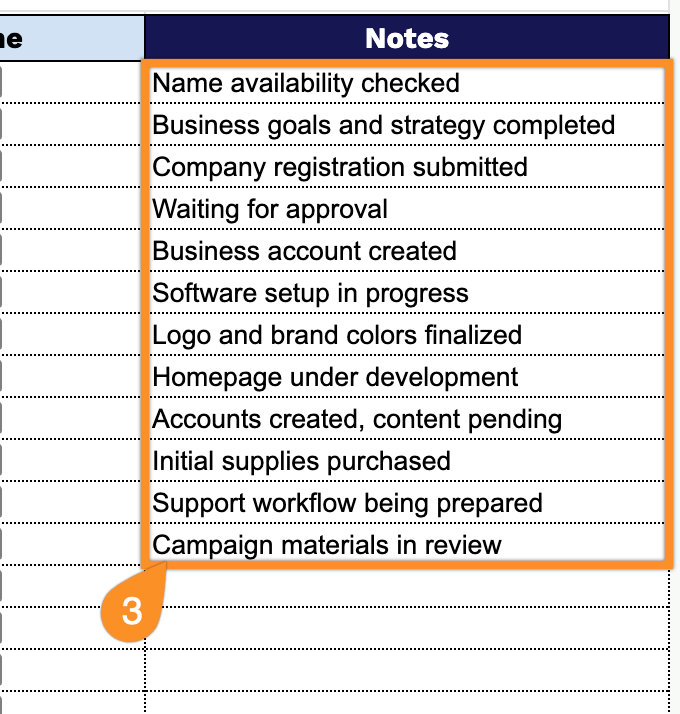Click the Notes column header
680x714 pixels.
(x=407, y=38)
